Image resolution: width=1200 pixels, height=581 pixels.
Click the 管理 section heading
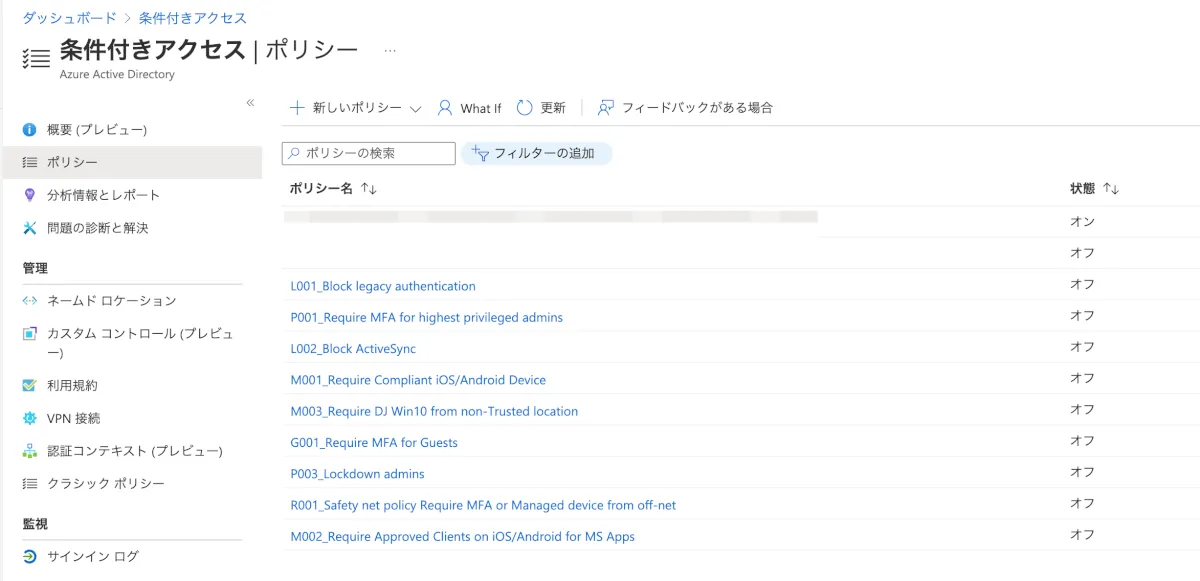(35, 268)
